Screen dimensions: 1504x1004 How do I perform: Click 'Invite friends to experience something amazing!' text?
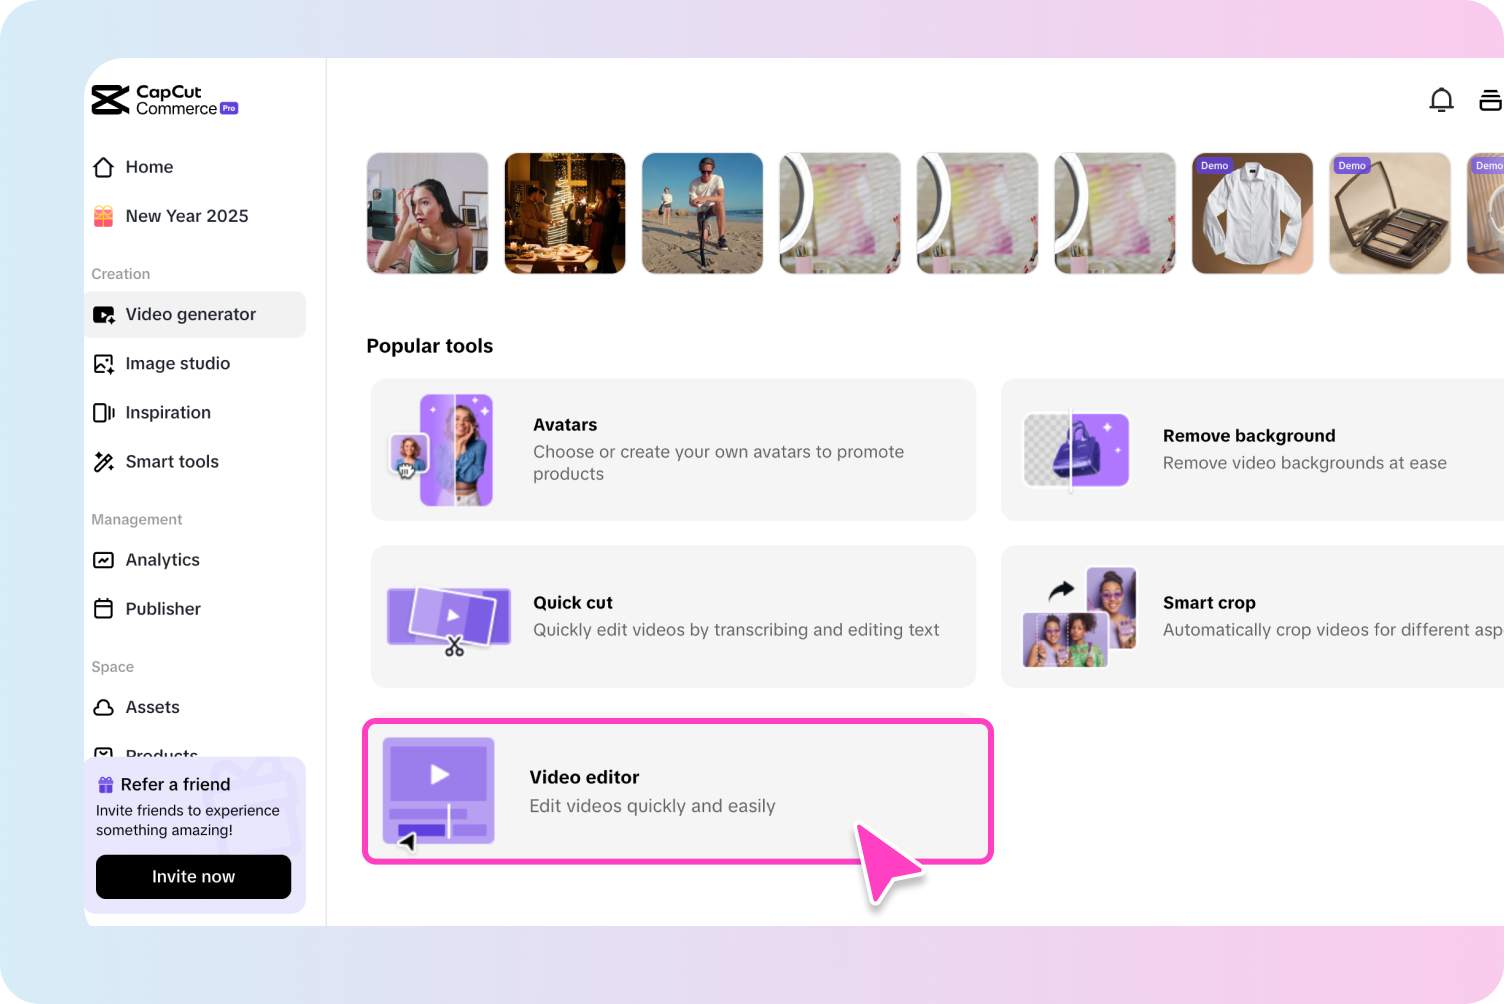click(188, 820)
